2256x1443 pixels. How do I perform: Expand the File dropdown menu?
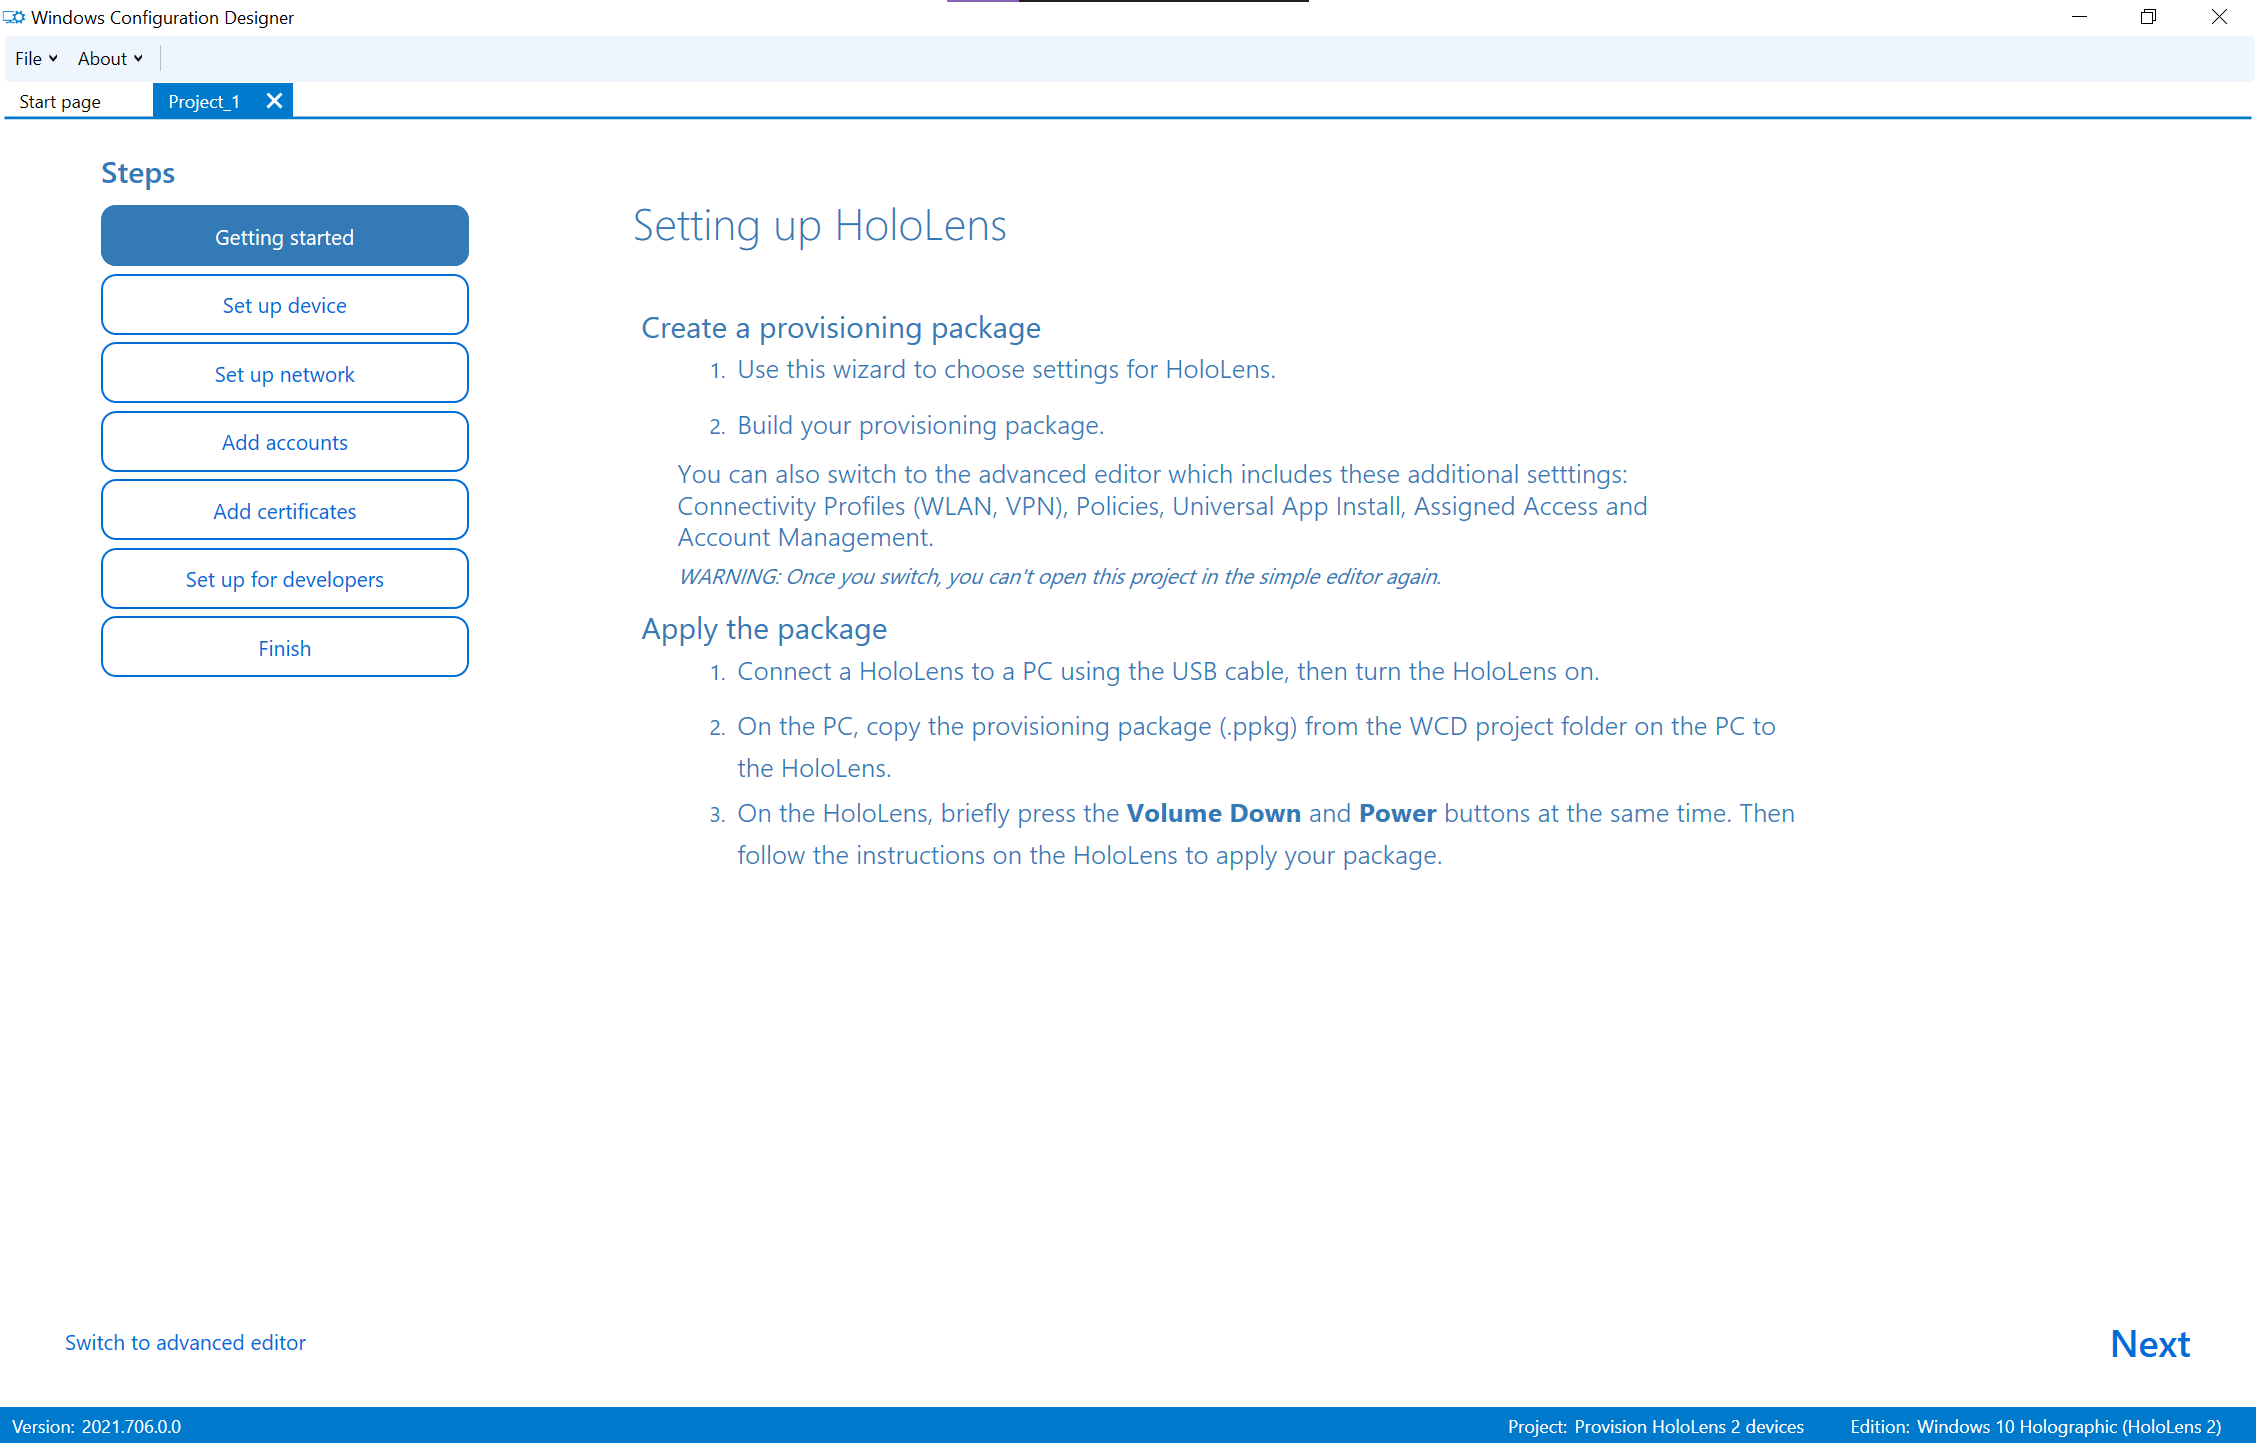(x=33, y=58)
